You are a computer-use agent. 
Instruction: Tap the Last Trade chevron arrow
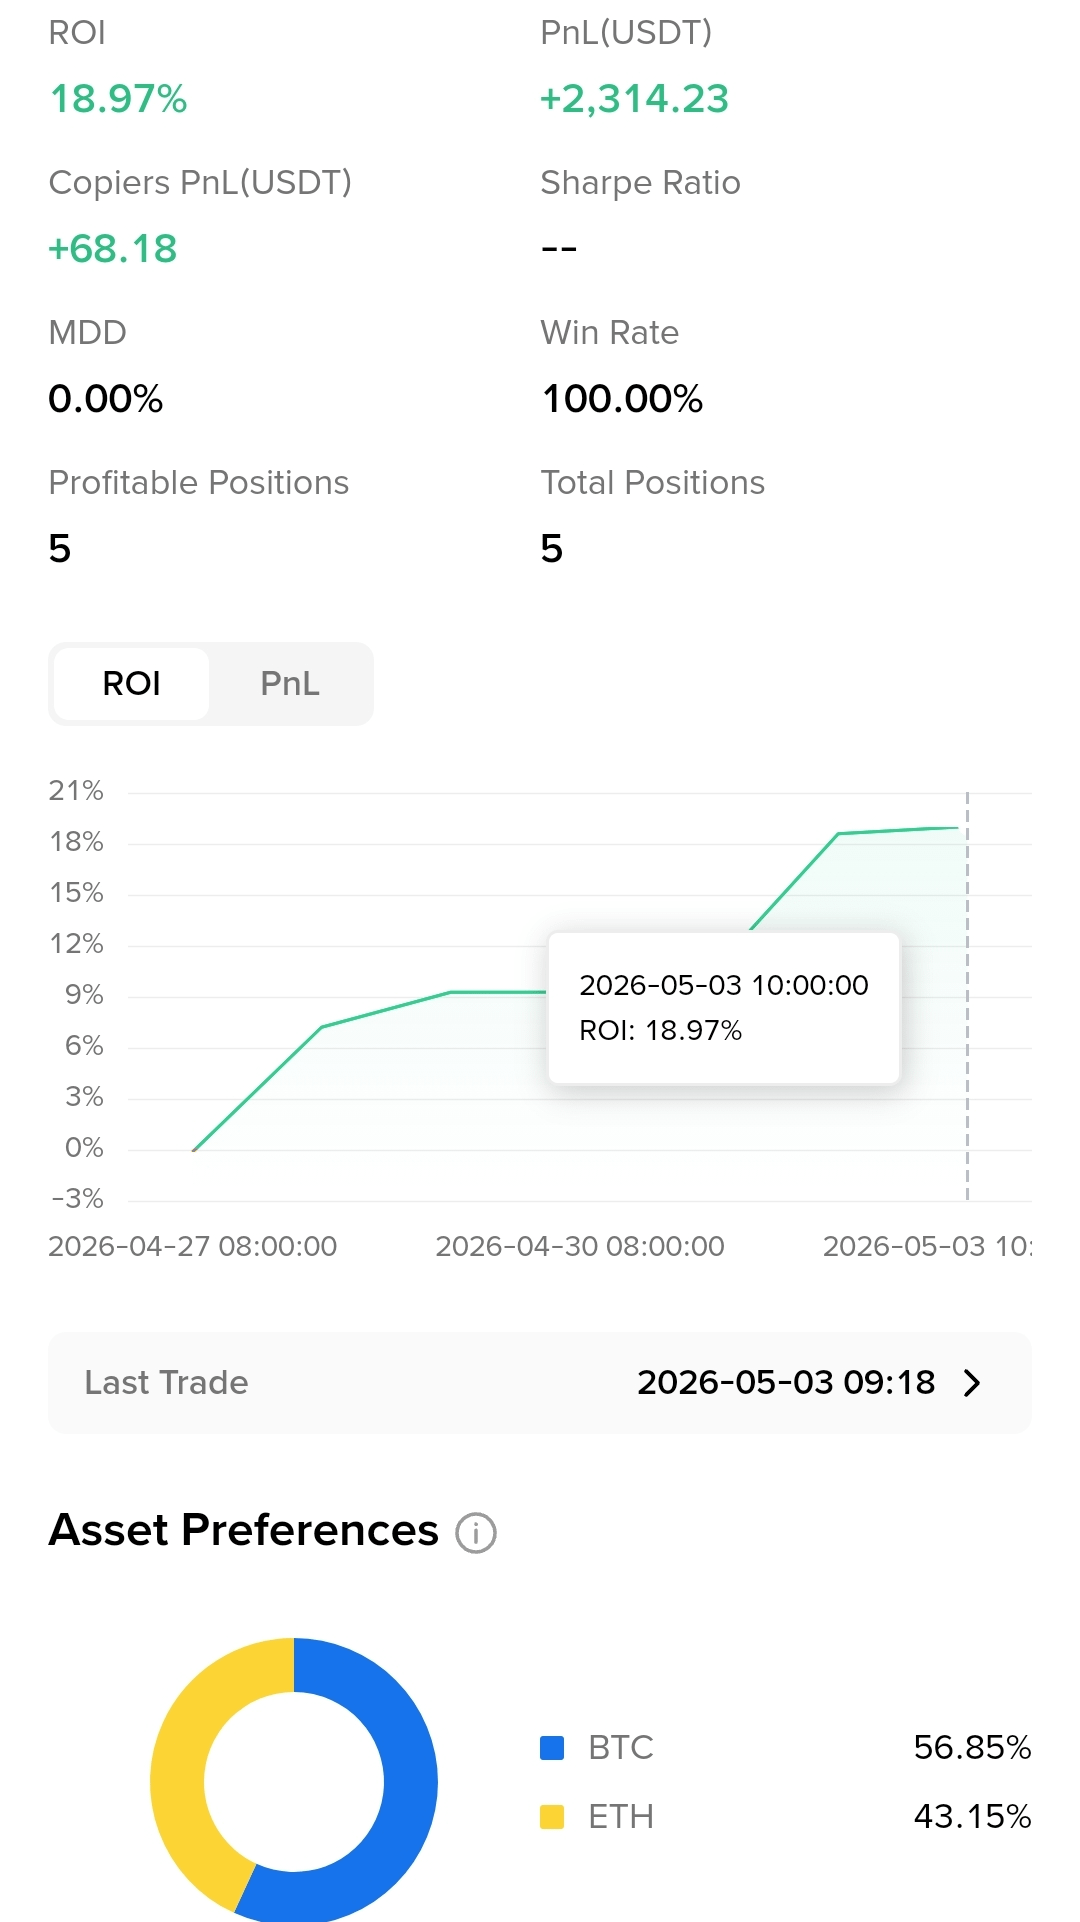tap(972, 1383)
